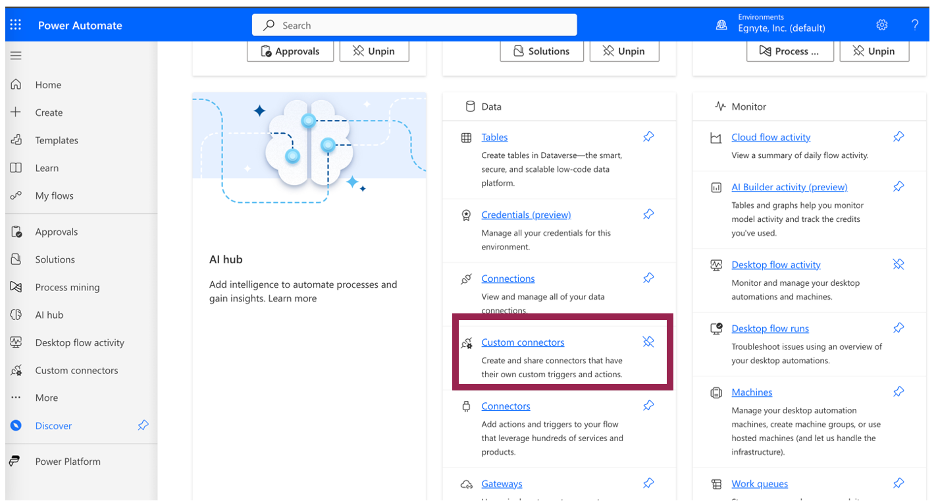
Task: Pin Desktop flow runs to navigation
Action: [898, 328]
